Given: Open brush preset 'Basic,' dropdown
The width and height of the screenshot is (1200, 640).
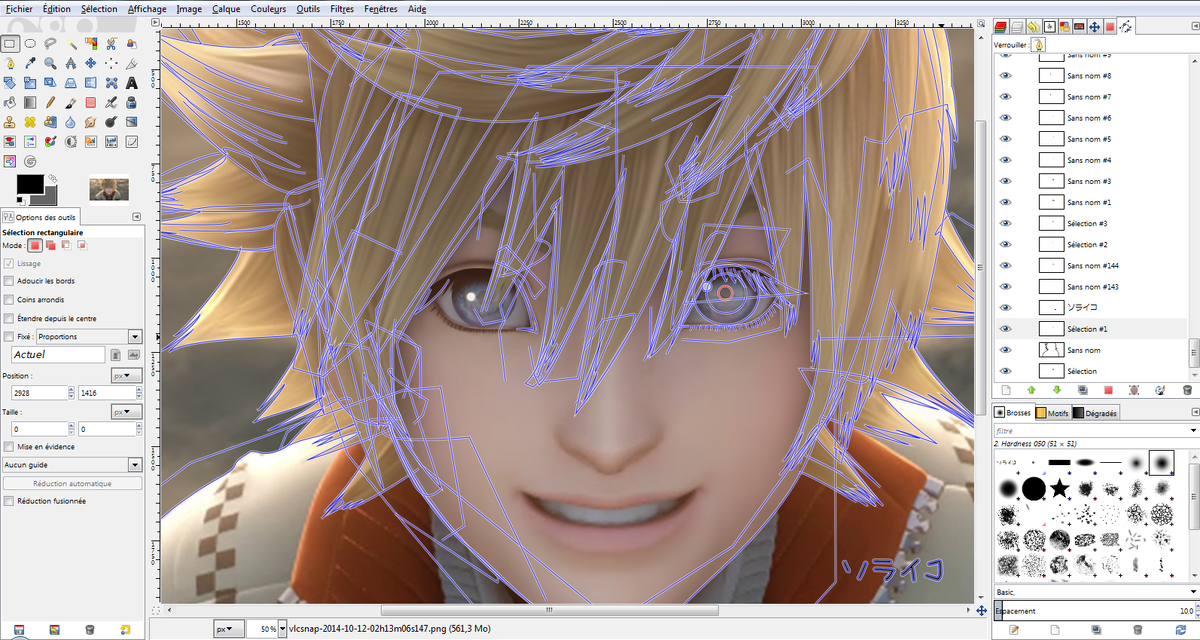Looking at the screenshot, I should 1095,592.
